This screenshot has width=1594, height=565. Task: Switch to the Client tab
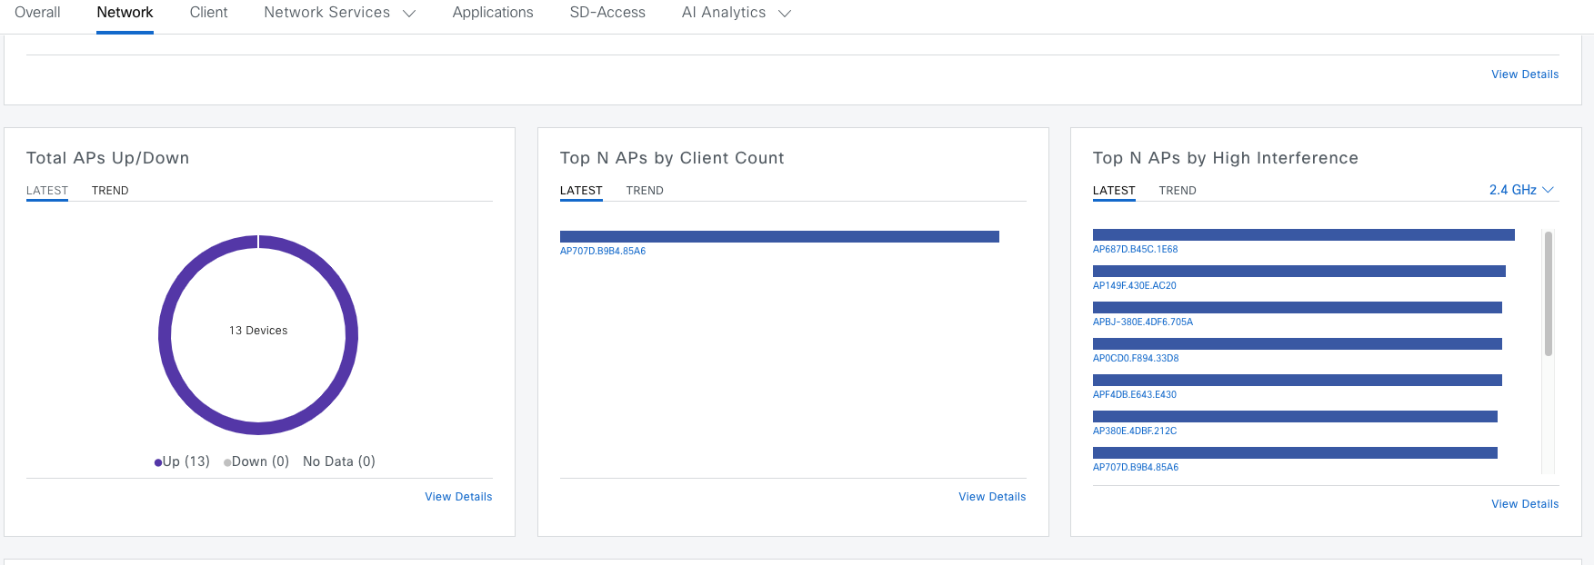coord(208,13)
